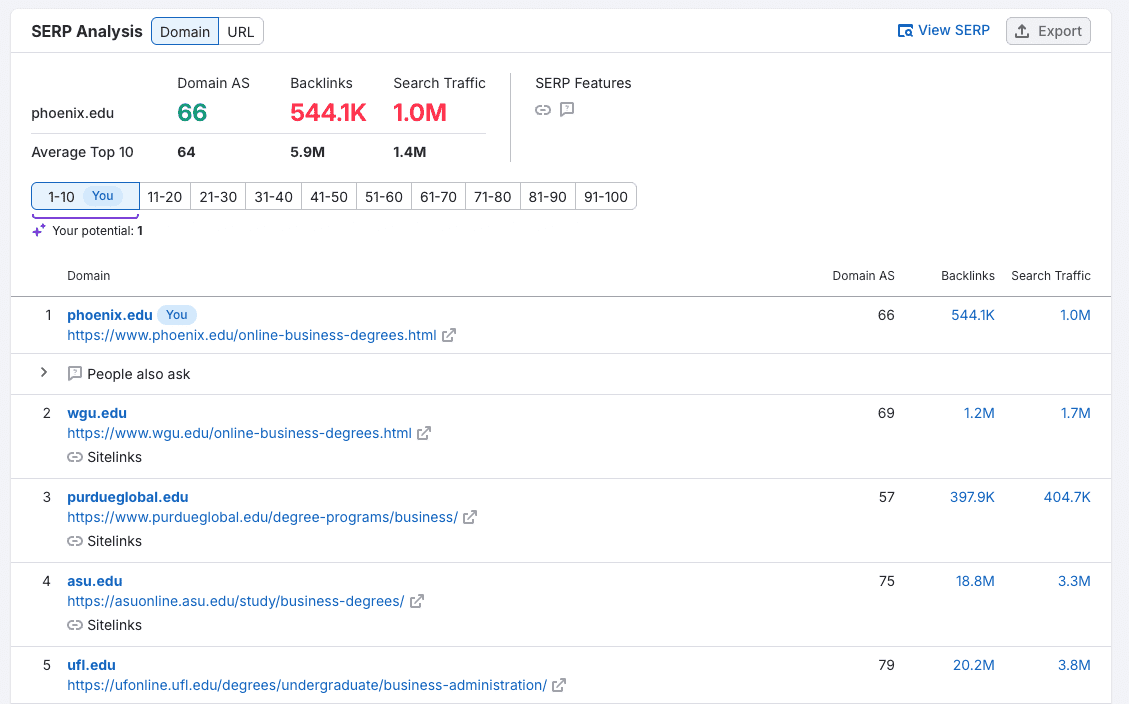Switch to positions 61-70
The width and height of the screenshot is (1129, 704).
click(438, 196)
